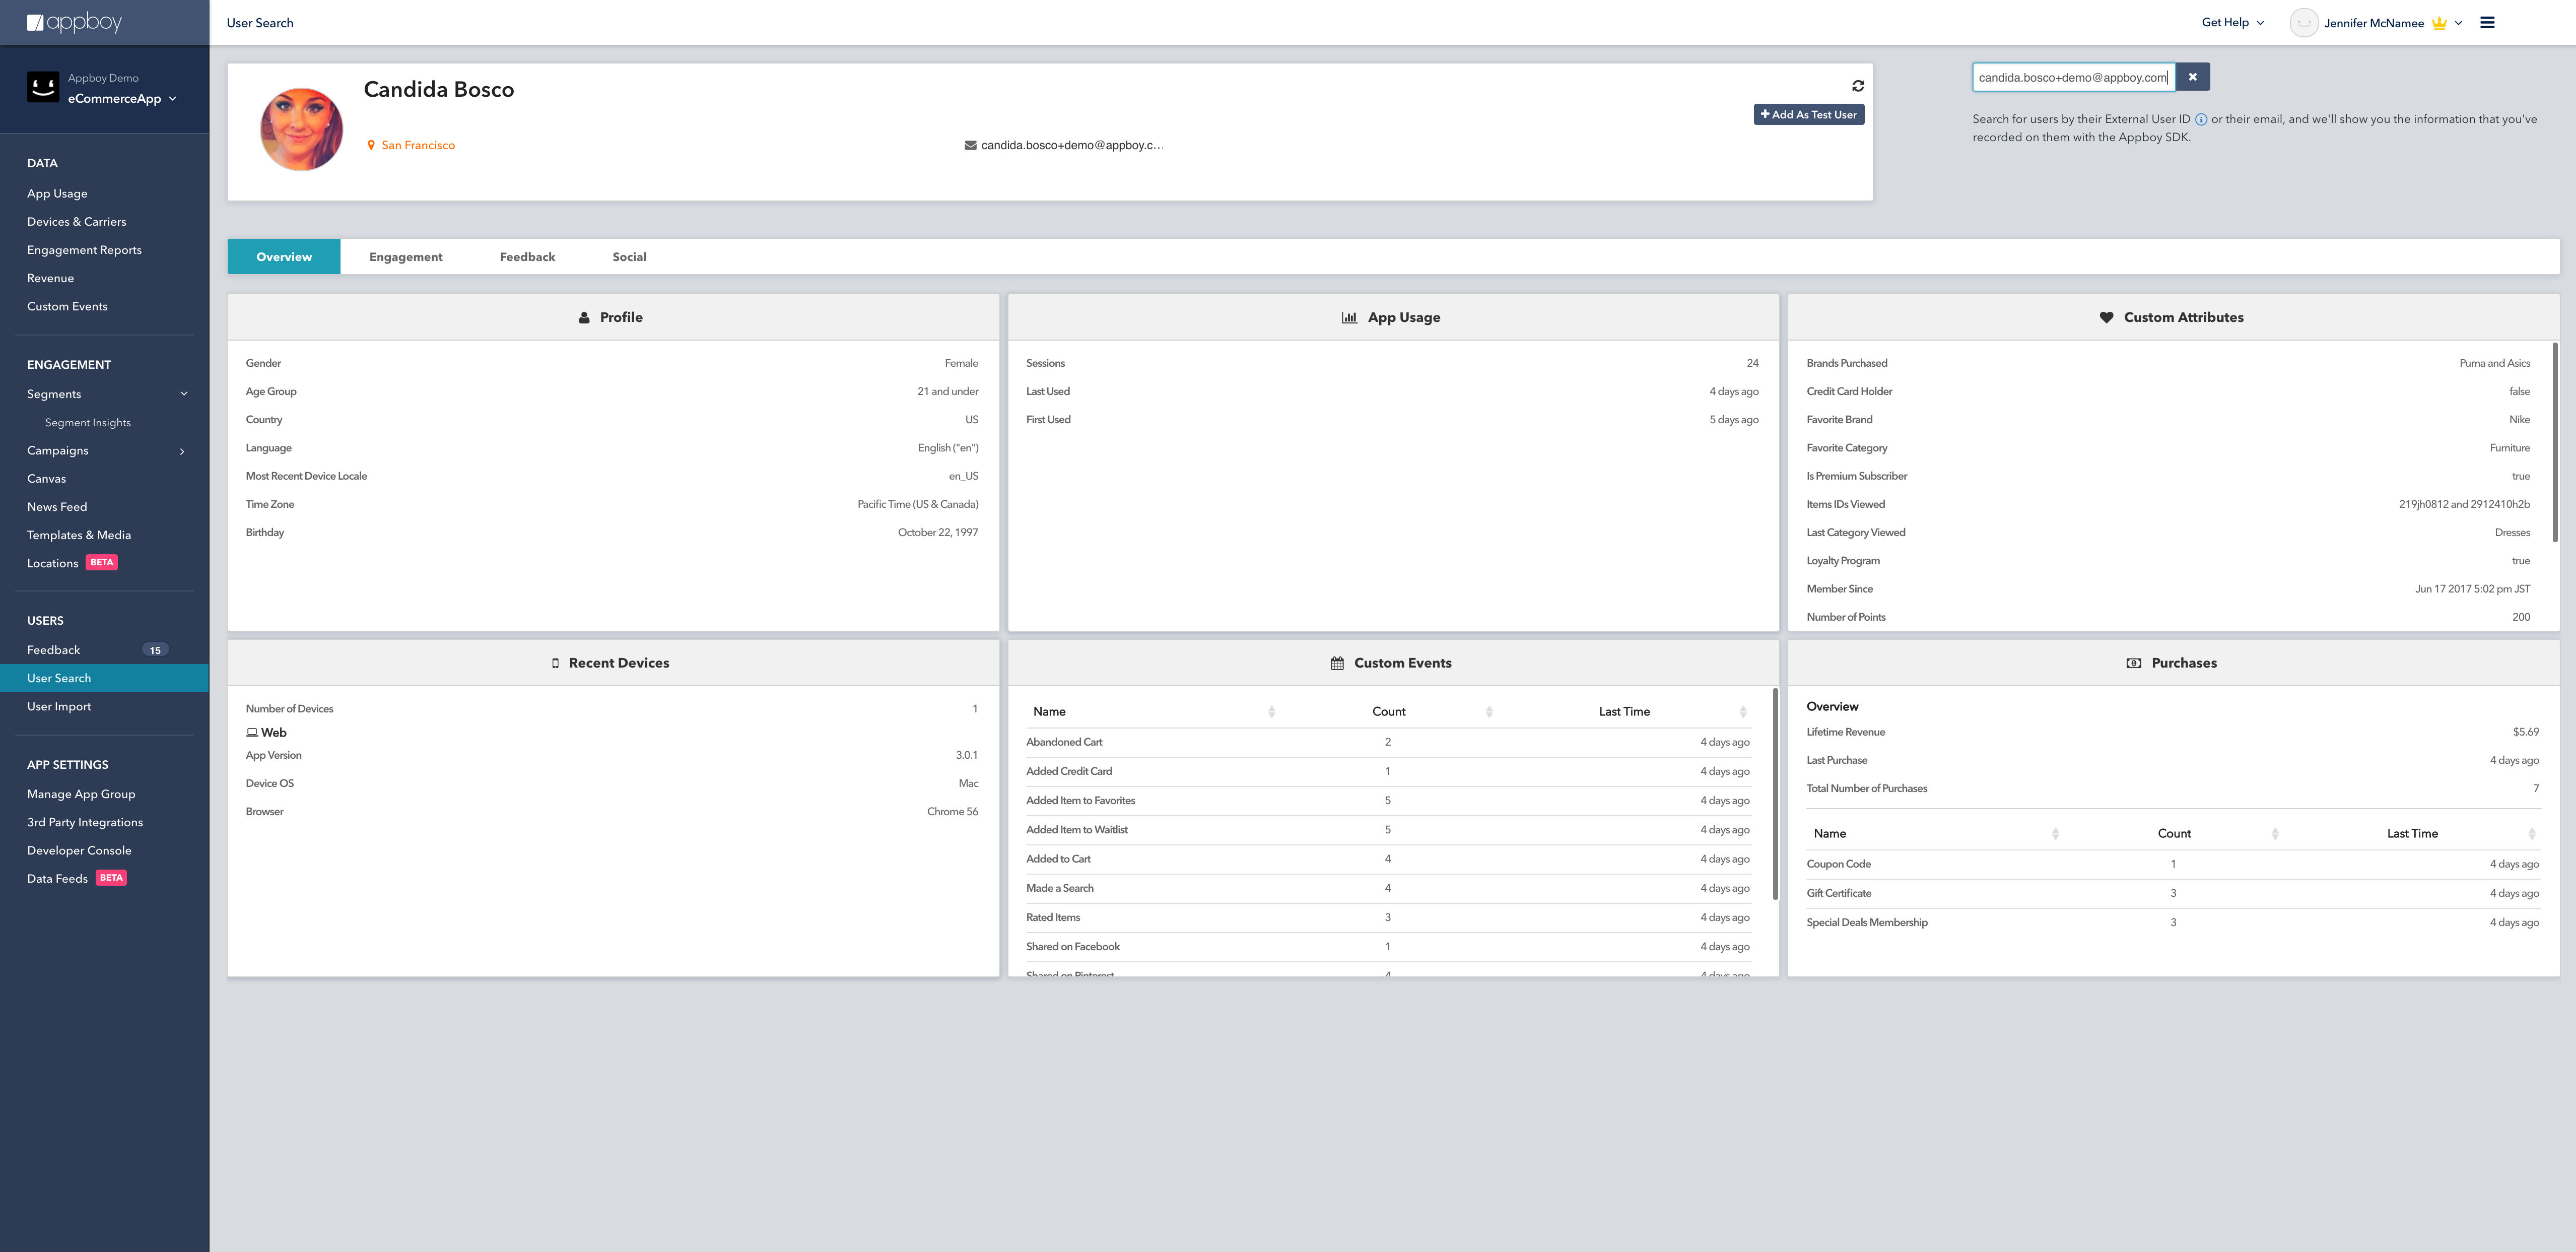Screen dimensions: 2576x1252
Task: Open Locations BETA in sidebar
Action: point(72,563)
